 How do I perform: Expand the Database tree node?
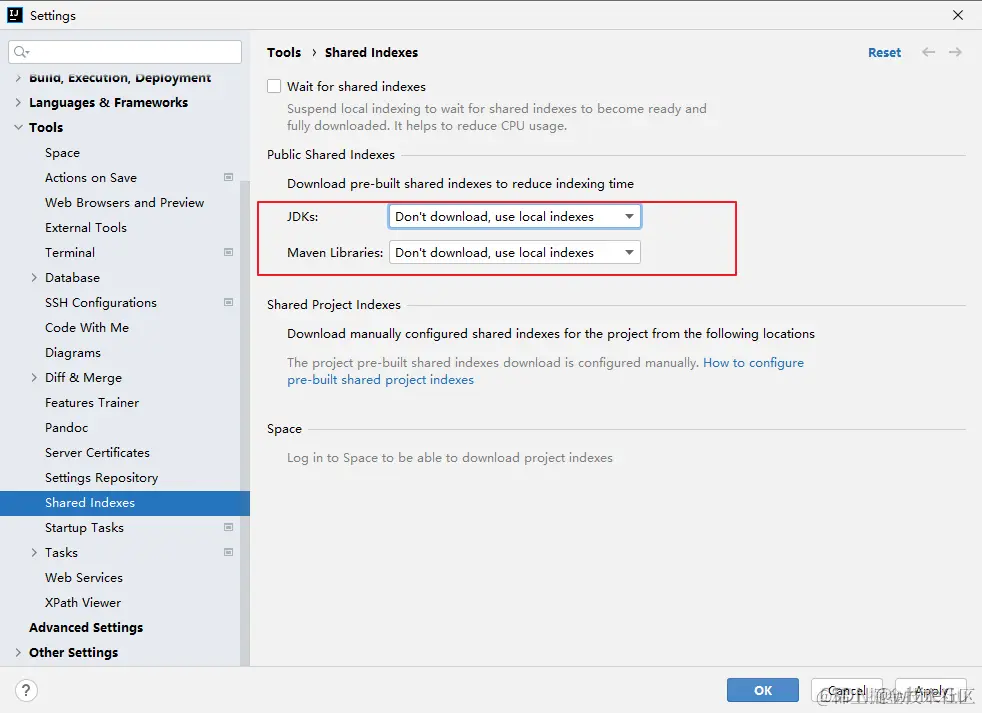pyautogui.click(x=34, y=277)
